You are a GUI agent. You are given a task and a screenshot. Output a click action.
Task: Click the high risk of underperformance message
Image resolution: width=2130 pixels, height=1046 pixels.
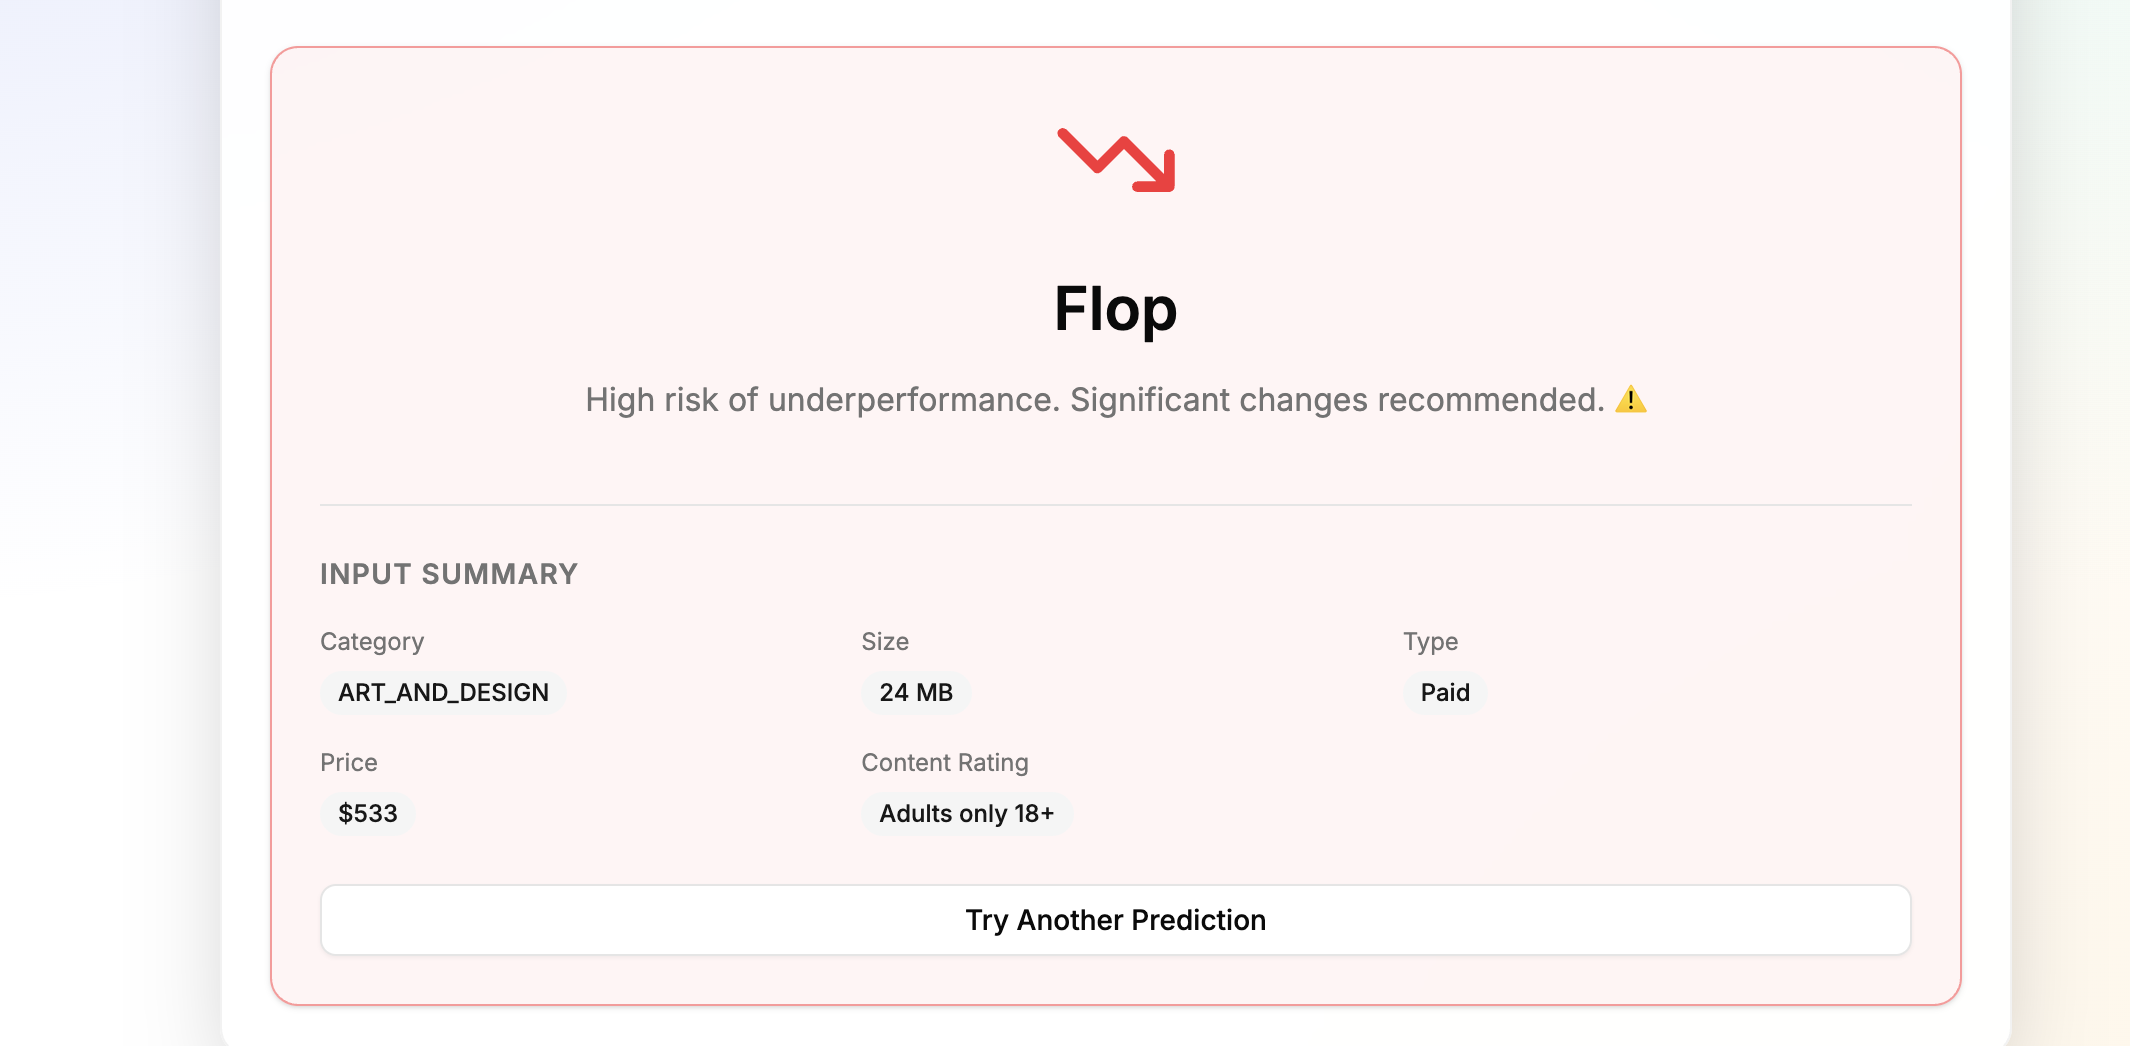pos(822,400)
